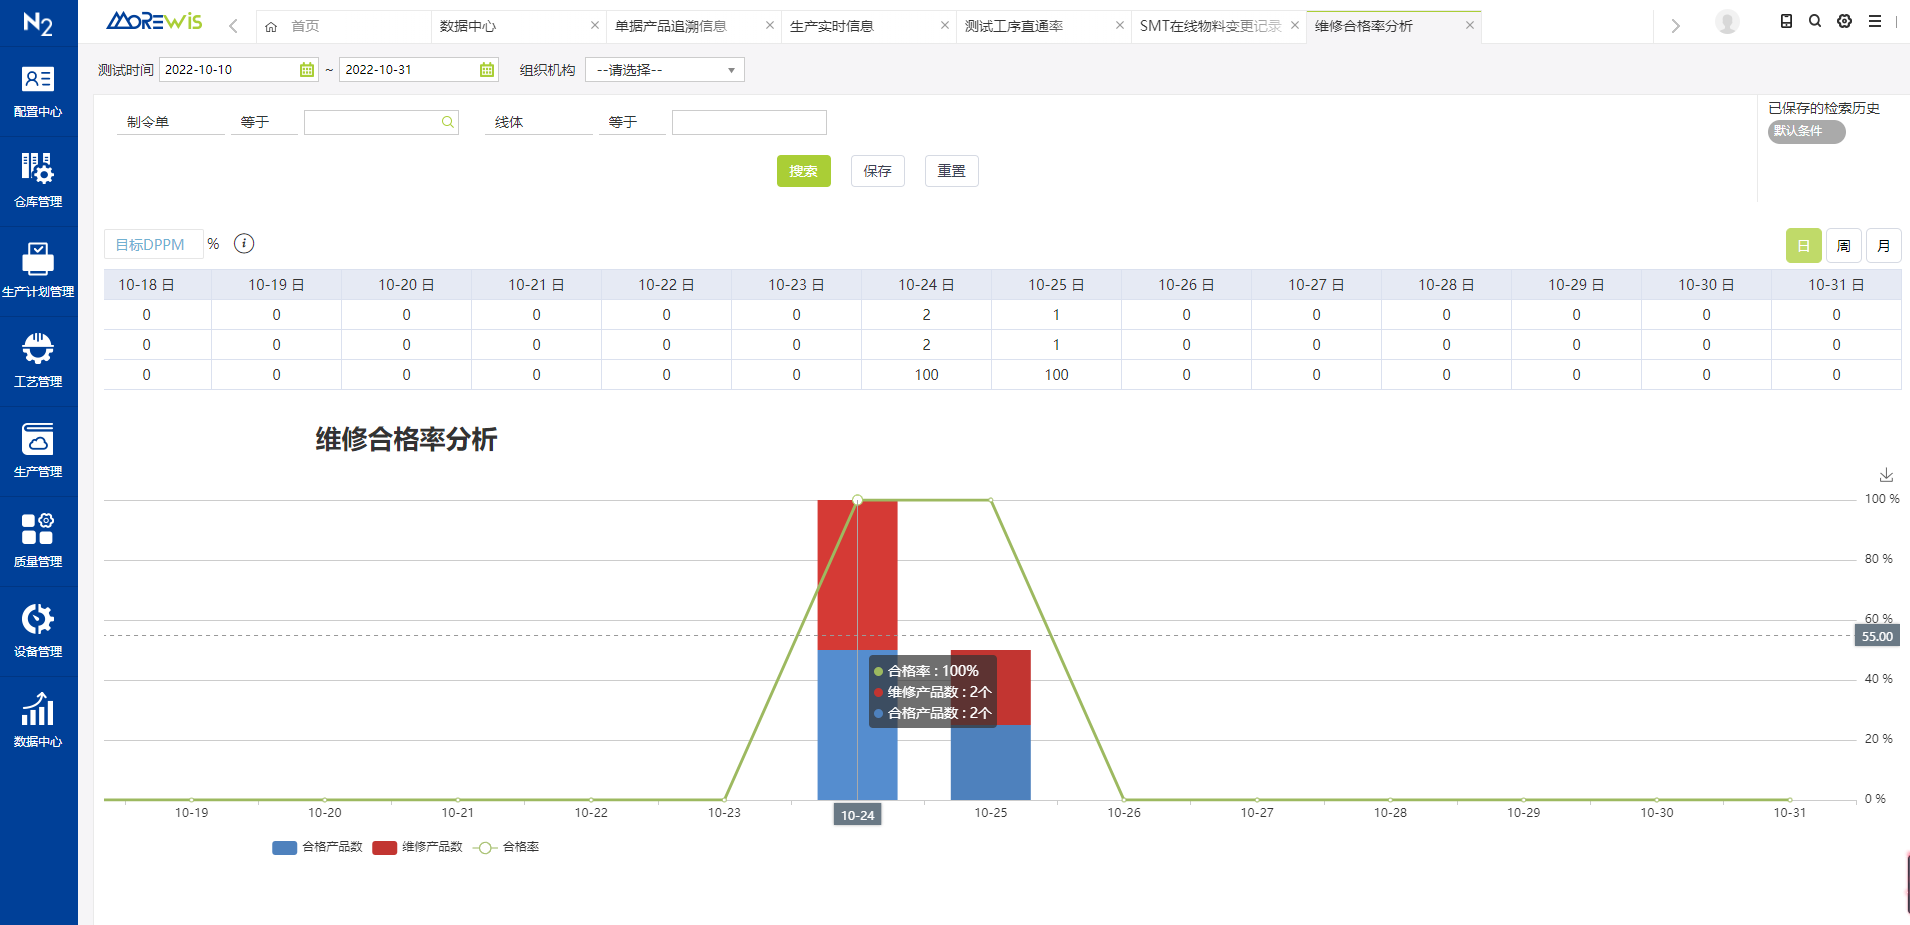
Task: Click the chart download icon
Action: point(1886,475)
